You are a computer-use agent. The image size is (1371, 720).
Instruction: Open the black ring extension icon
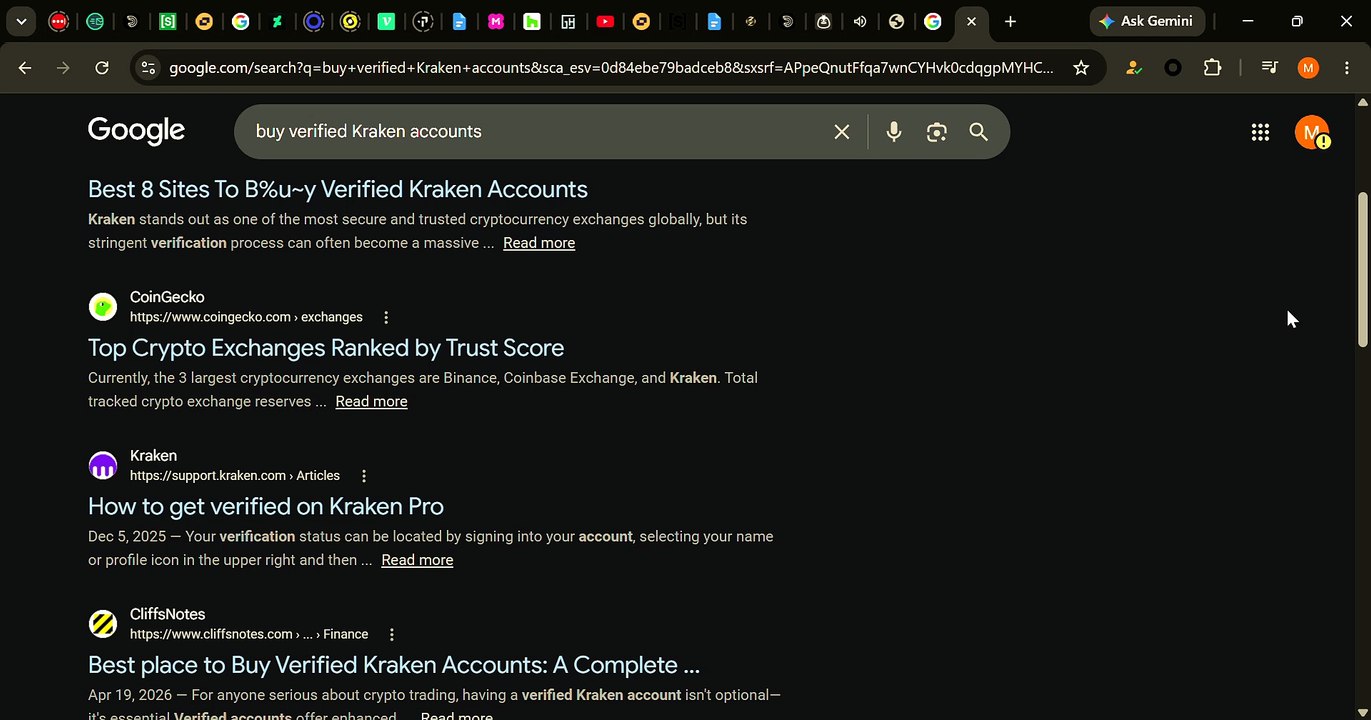coord(1173,68)
